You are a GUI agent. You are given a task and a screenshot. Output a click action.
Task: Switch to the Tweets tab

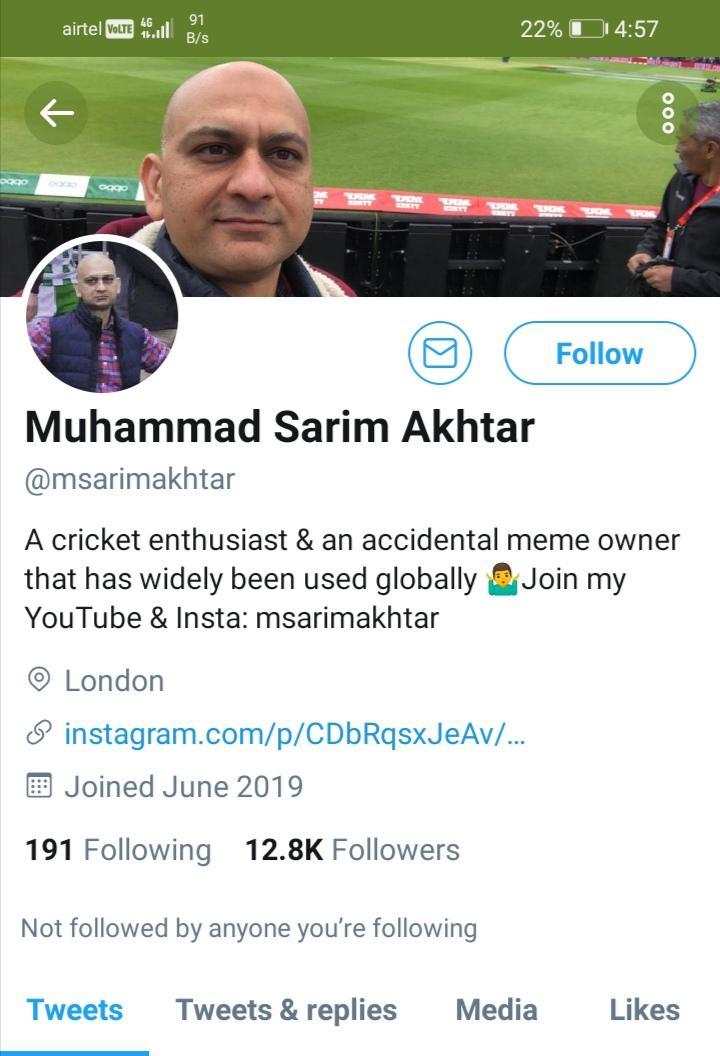click(75, 1010)
